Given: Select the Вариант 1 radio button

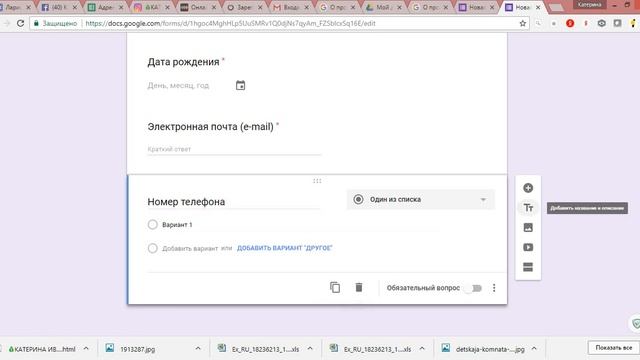Looking at the screenshot, I should [153, 224].
